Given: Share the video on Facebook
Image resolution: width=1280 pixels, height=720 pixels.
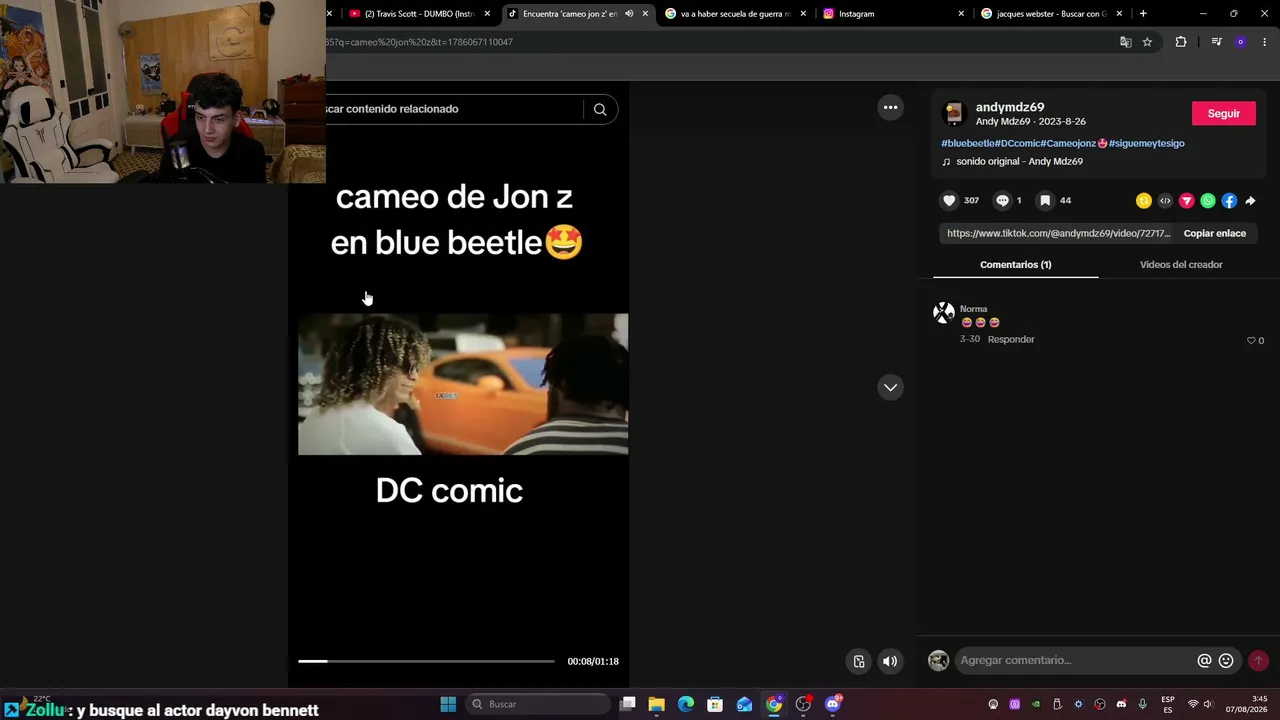Looking at the screenshot, I should click(1229, 201).
